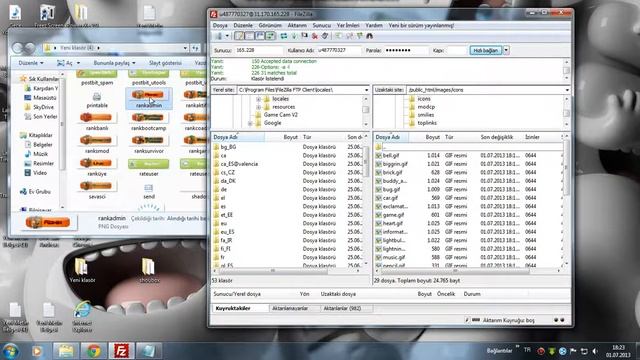The height and width of the screenshot is (360, 640).
Task: Click the Kullanıcı Adı input field
Action: [339, 50]
